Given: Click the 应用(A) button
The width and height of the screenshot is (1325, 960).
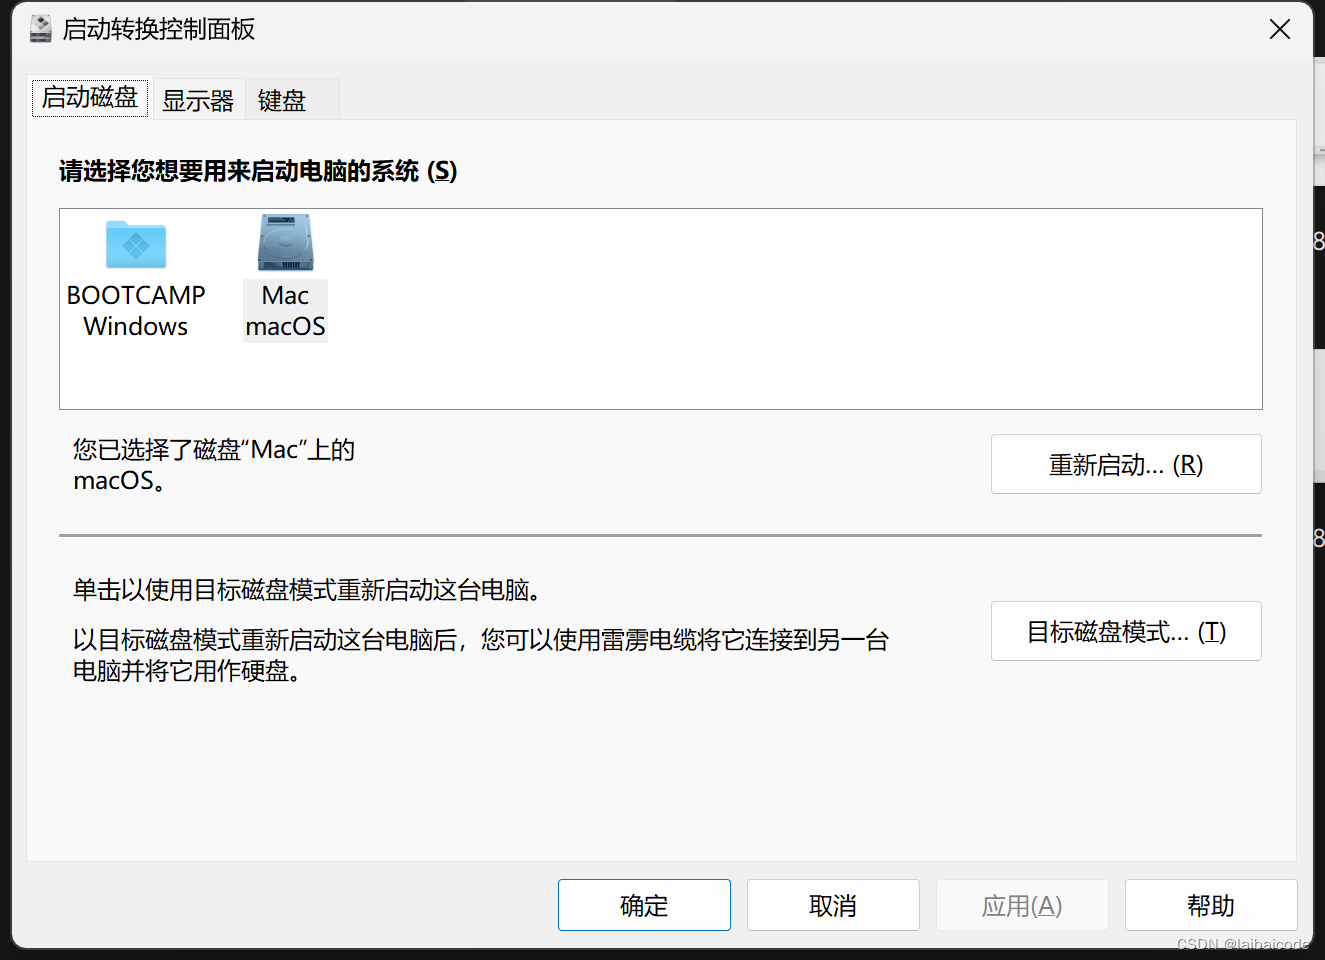Looking at the screenshot, I should pyautogui.click(x=1022, y=905).
